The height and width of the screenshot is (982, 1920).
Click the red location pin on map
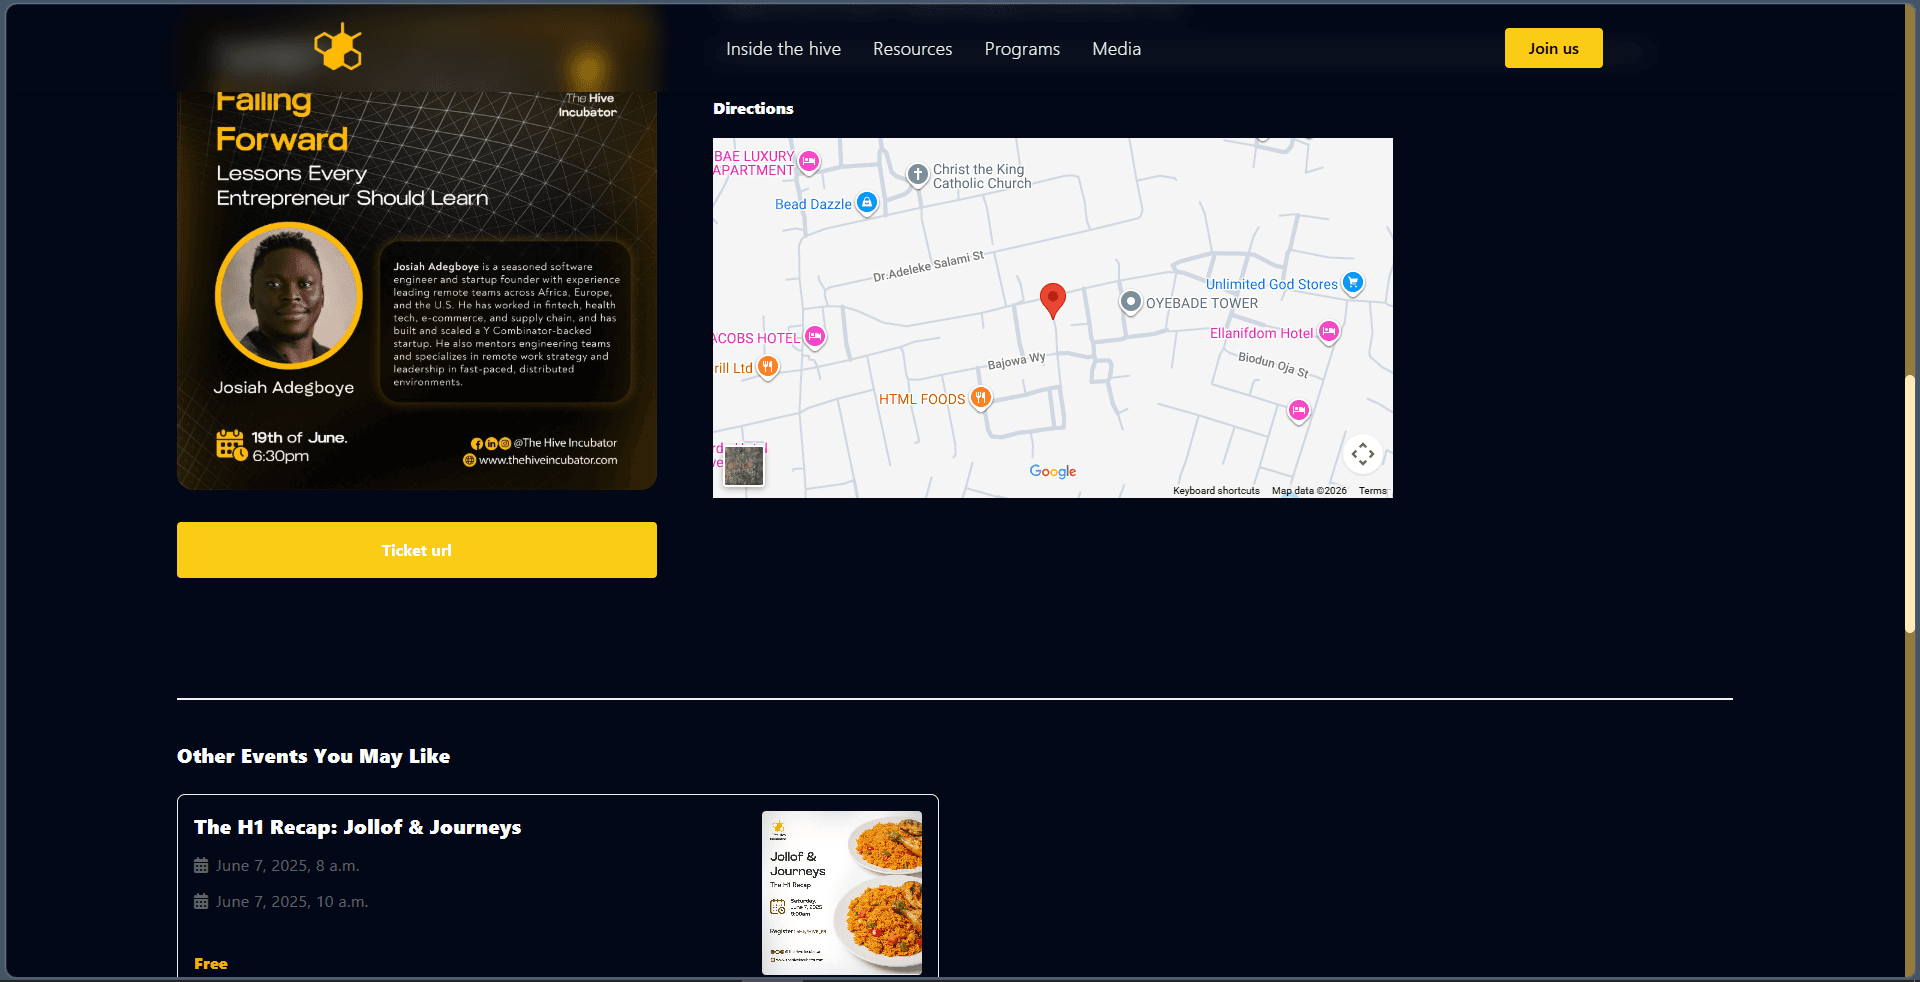pyautogui.click(x=1052, y=300)
